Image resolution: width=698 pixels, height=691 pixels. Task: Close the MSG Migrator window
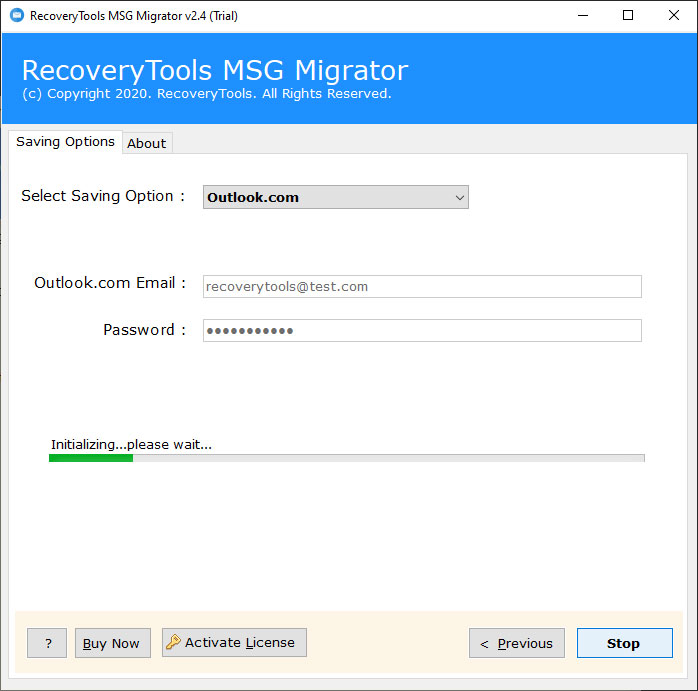tap(674, 16)
